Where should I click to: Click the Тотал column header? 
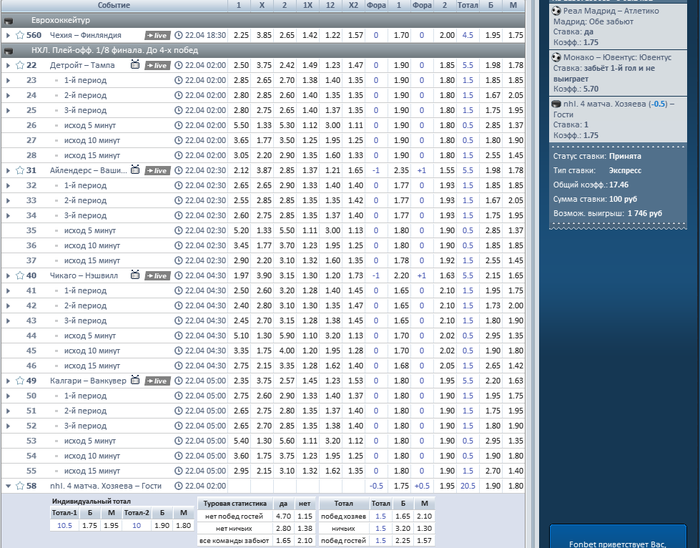(467, 5)
